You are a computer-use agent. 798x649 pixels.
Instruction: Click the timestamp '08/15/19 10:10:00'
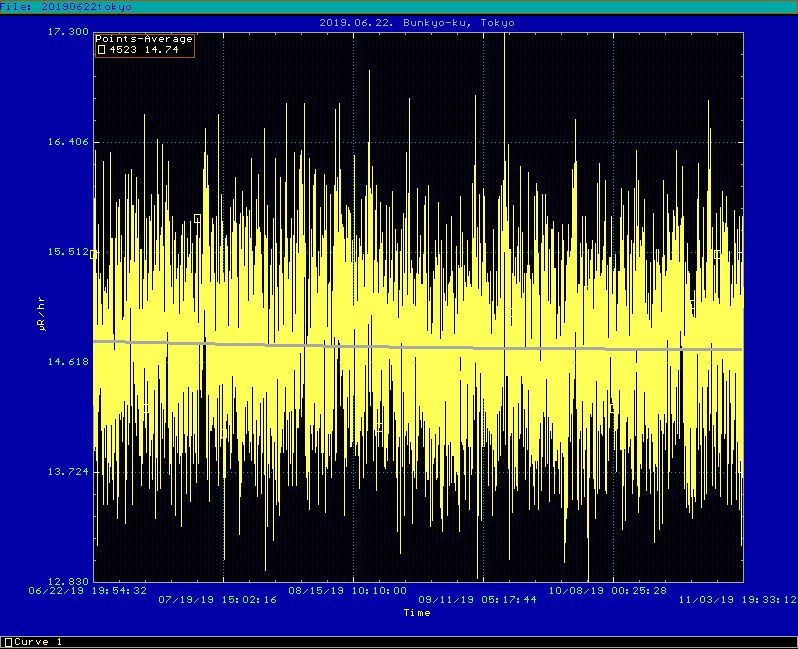[348, 590]
